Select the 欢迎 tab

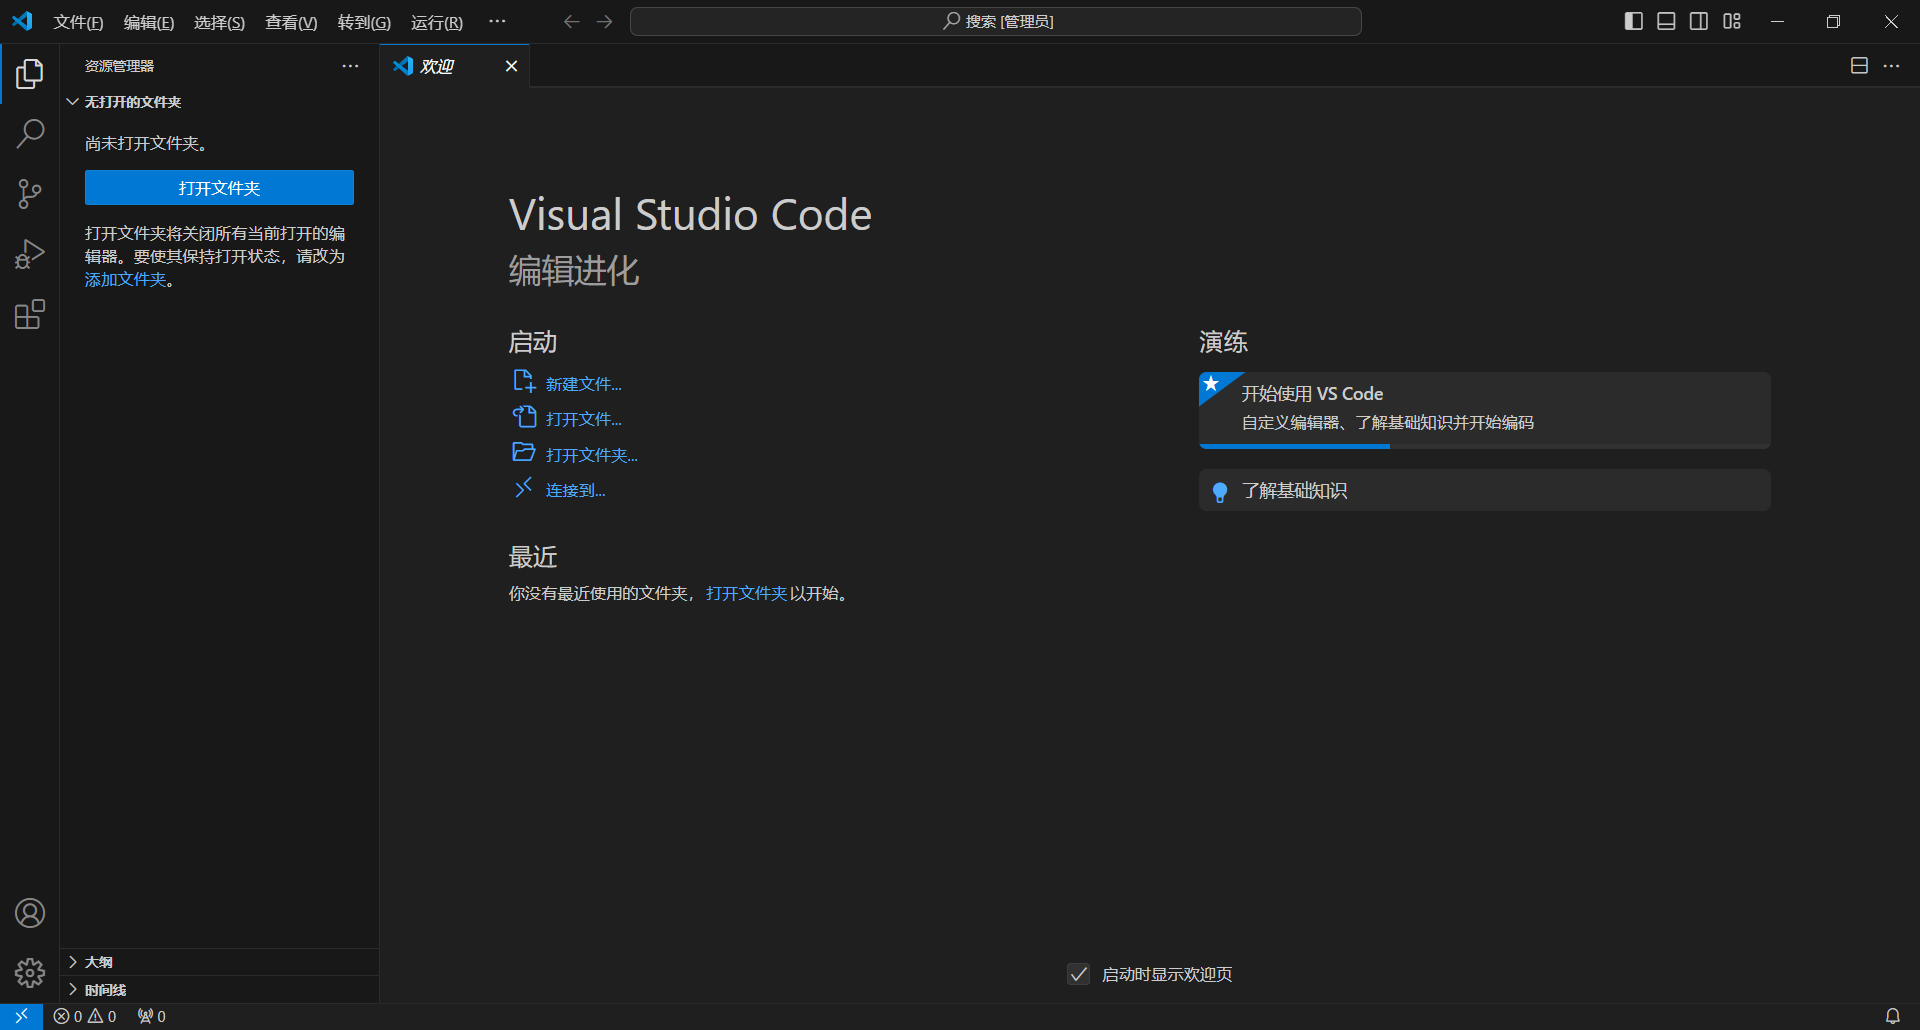[455, 66]
